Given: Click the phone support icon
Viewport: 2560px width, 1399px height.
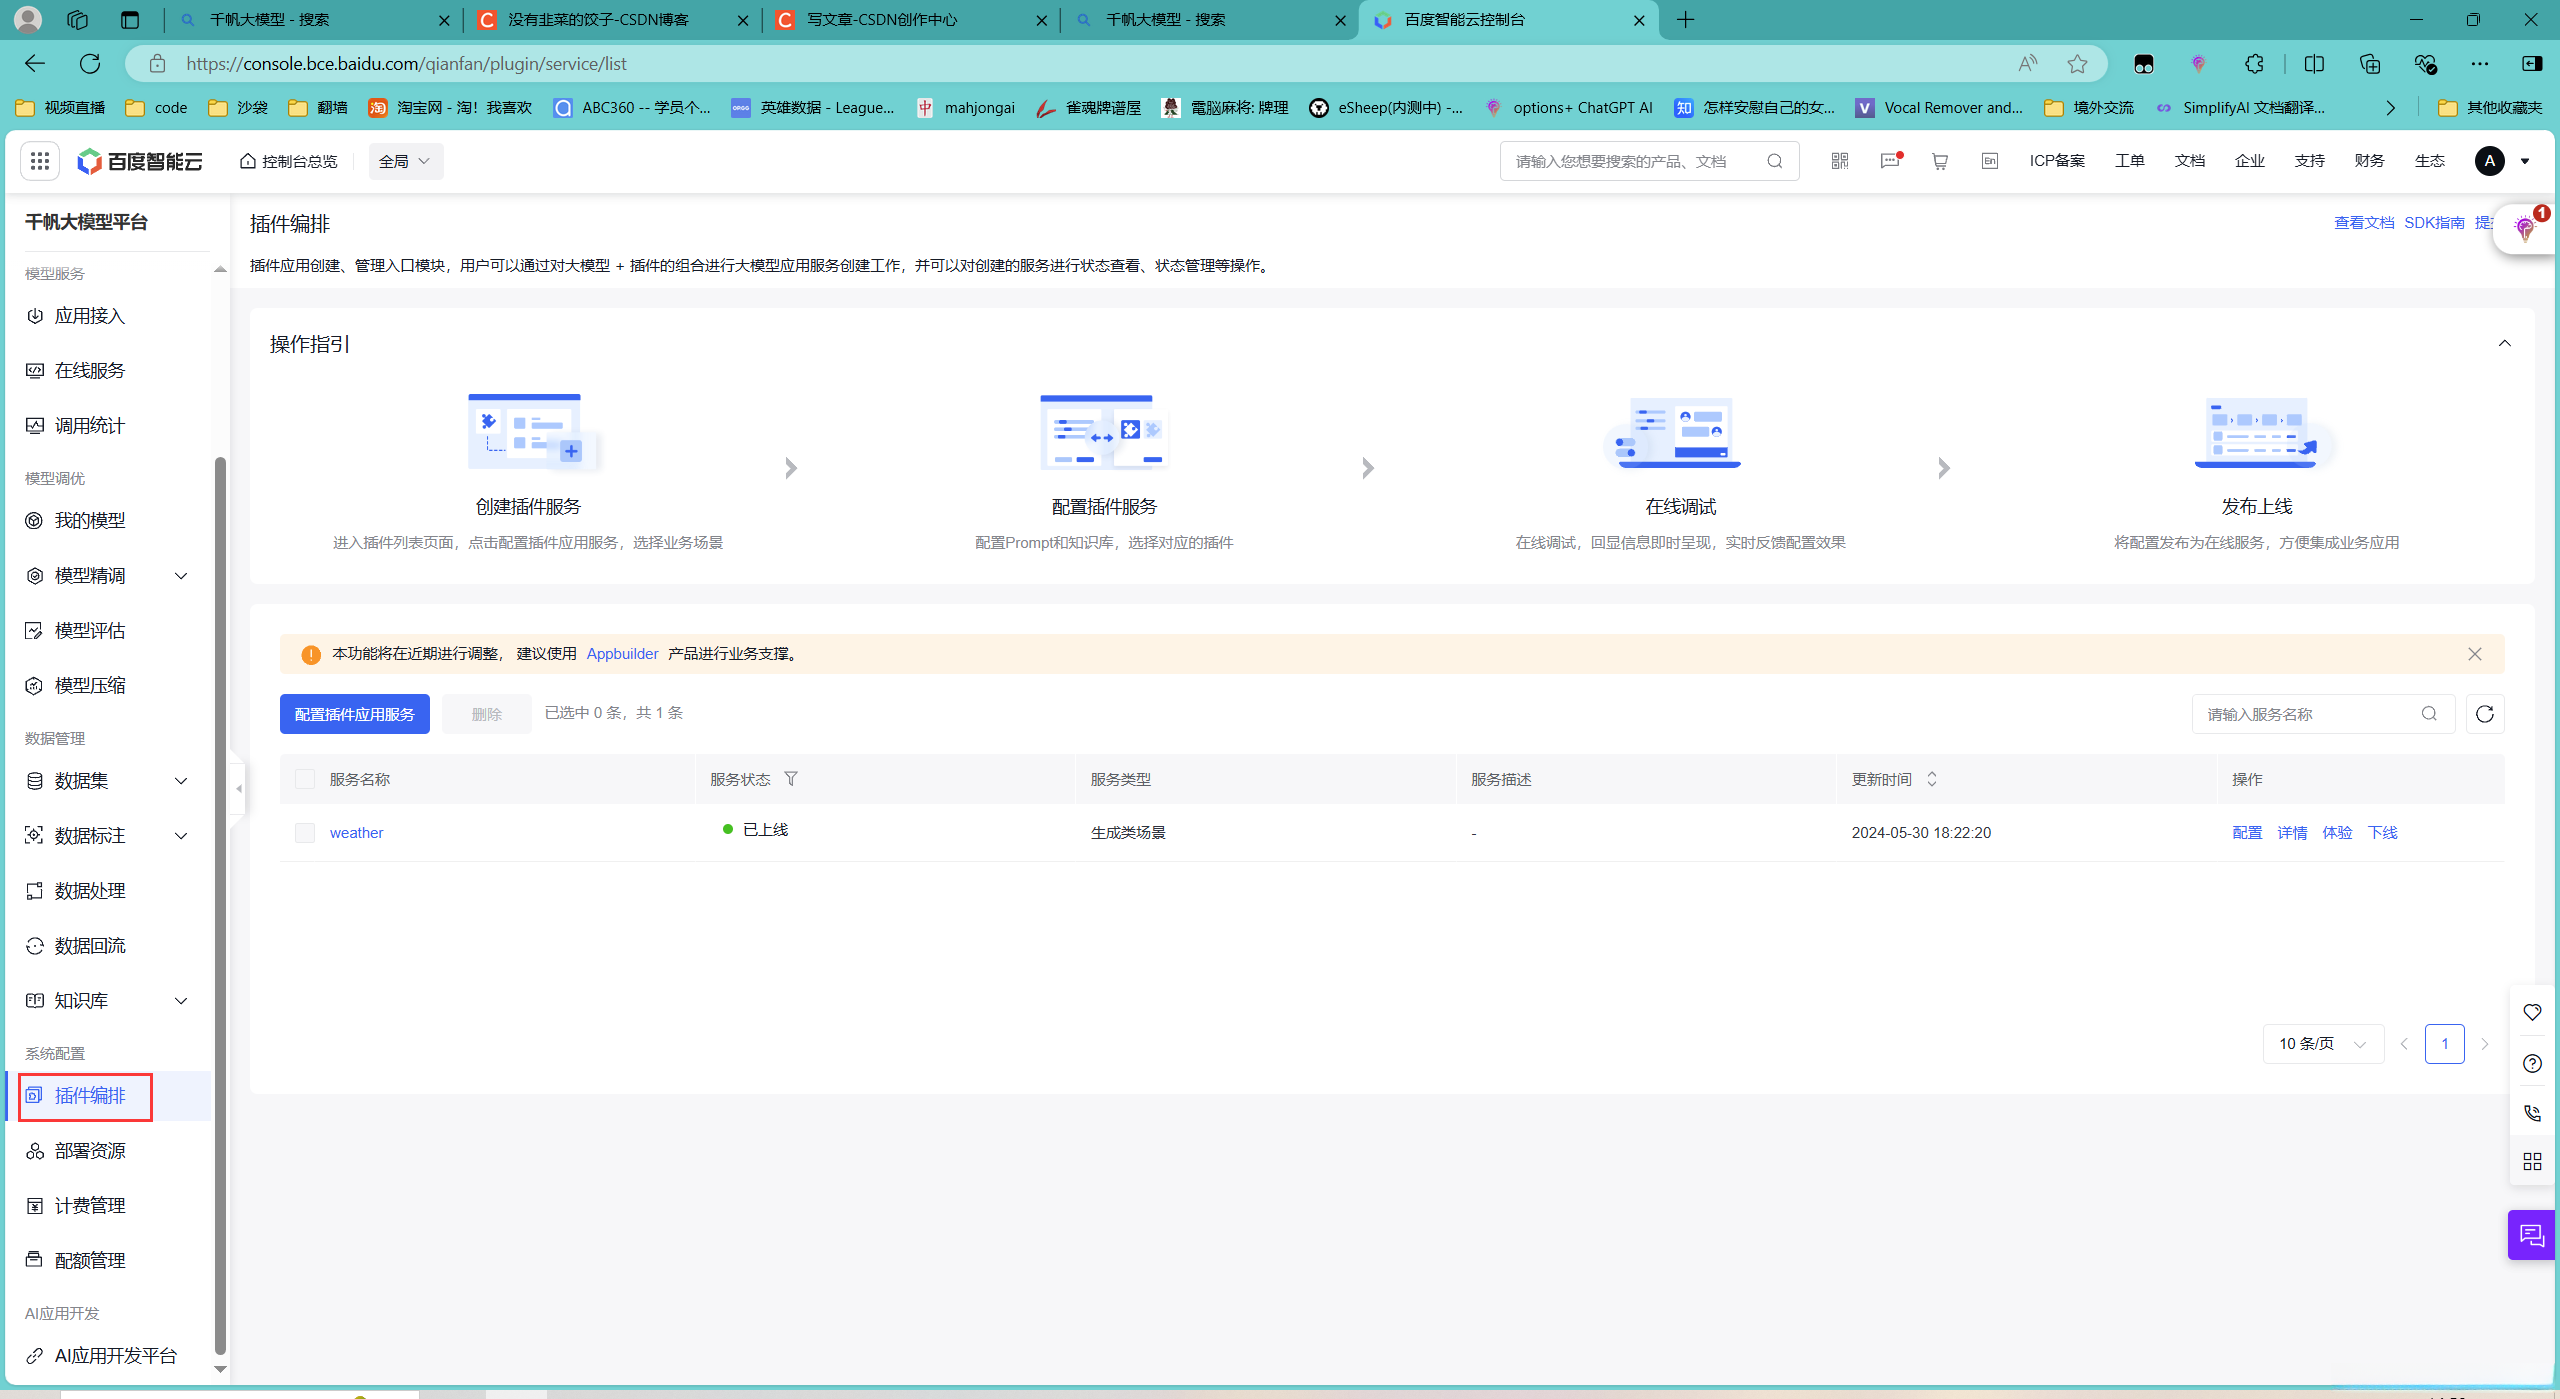Looking at the screenshot, I should point(2532,1113).
